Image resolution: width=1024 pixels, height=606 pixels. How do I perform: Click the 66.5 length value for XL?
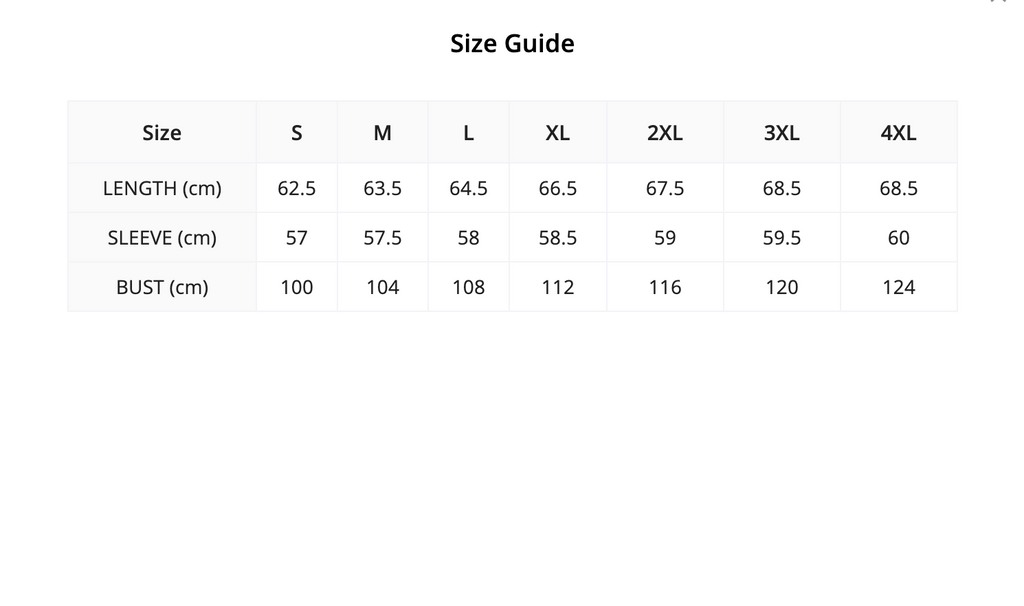[x=558, y=188]
